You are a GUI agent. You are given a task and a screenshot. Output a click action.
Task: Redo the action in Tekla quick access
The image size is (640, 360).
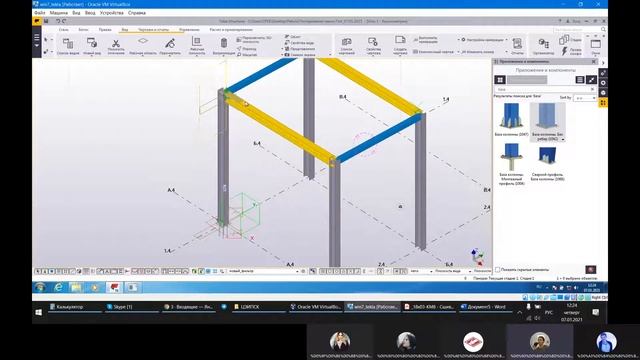click(64, 21)
